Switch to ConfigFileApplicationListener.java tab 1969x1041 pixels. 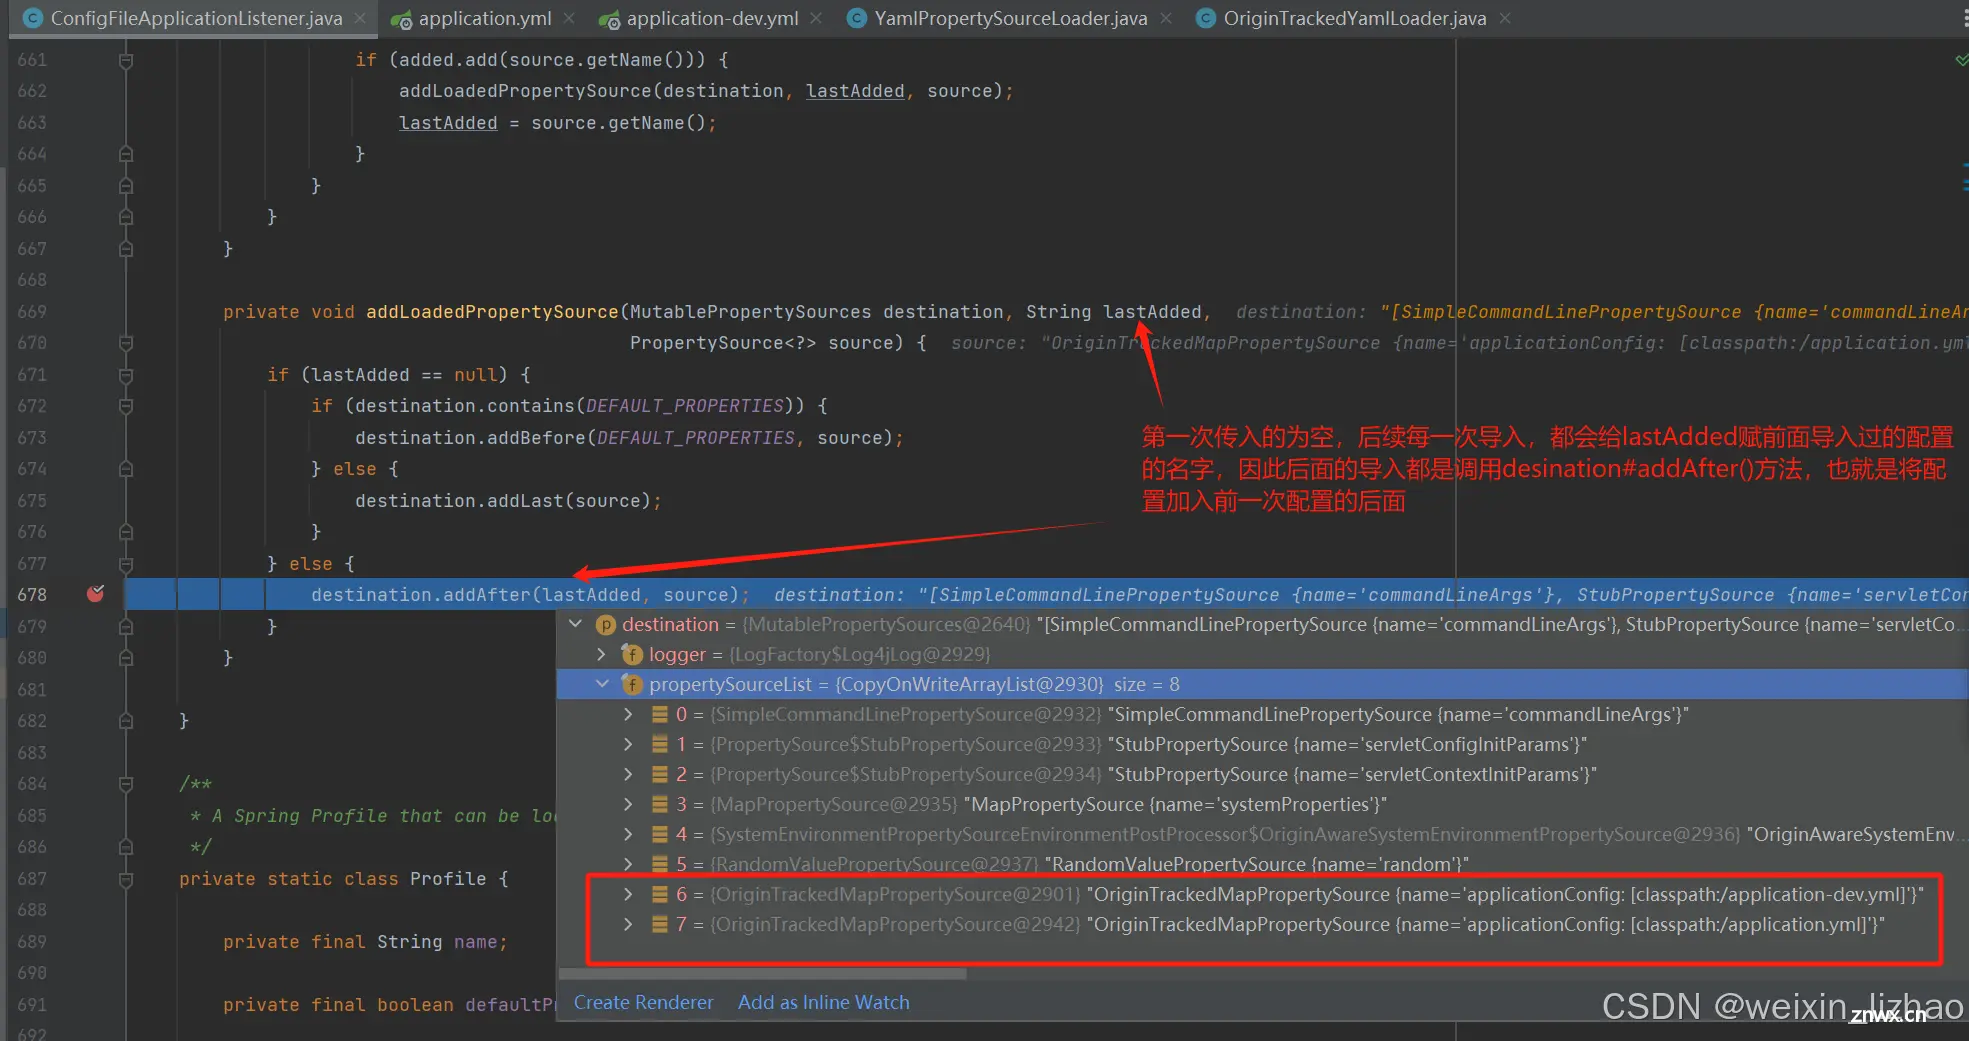point(196,18)
